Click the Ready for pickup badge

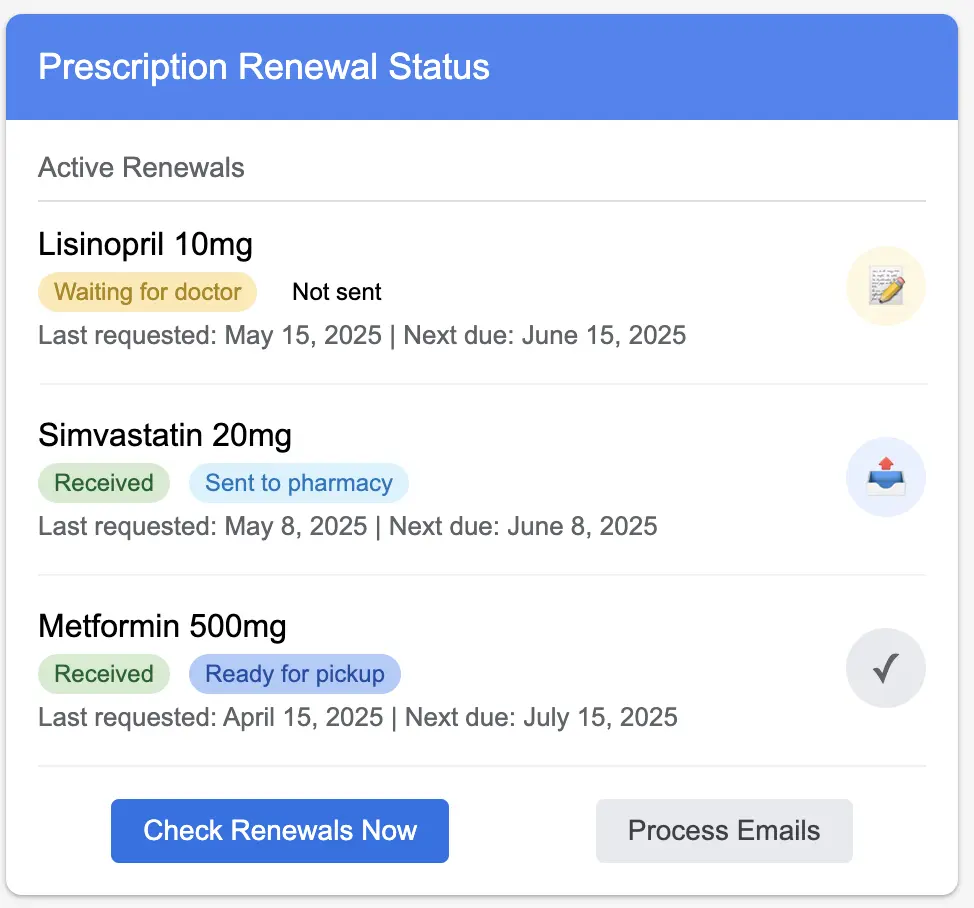(x=294, y=674)
